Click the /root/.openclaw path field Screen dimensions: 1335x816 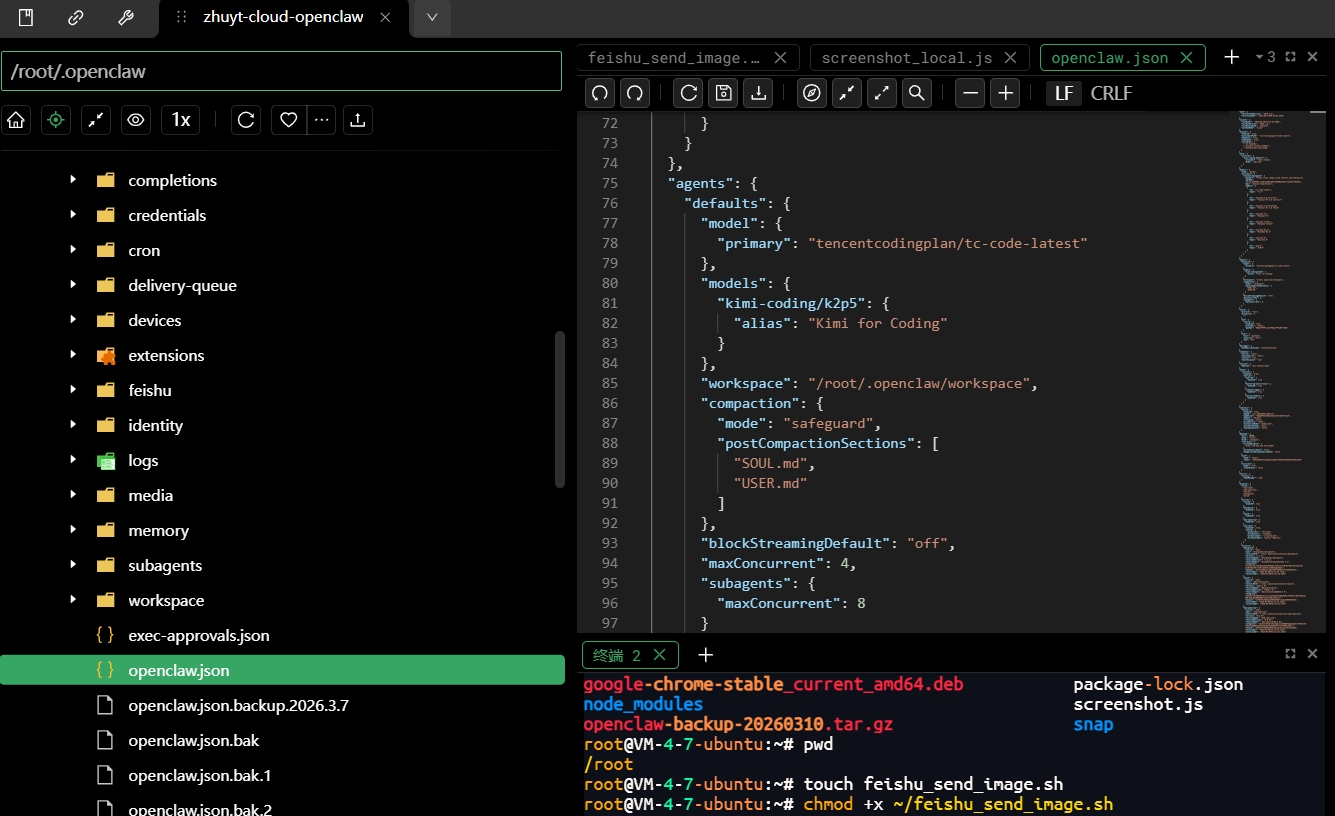(281, 72)
